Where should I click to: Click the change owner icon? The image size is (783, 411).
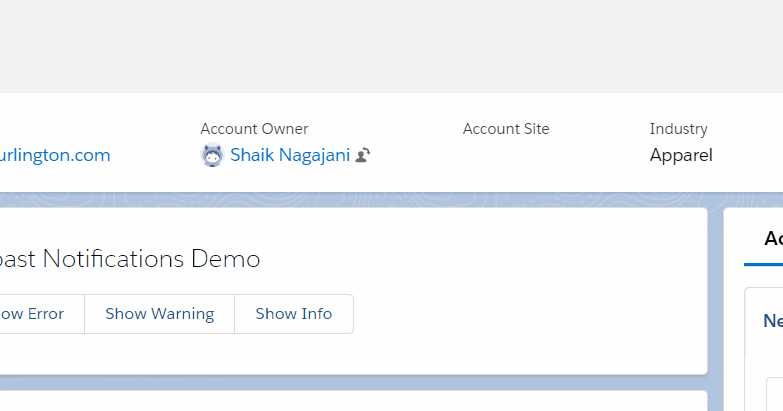(x=363, y=156)
